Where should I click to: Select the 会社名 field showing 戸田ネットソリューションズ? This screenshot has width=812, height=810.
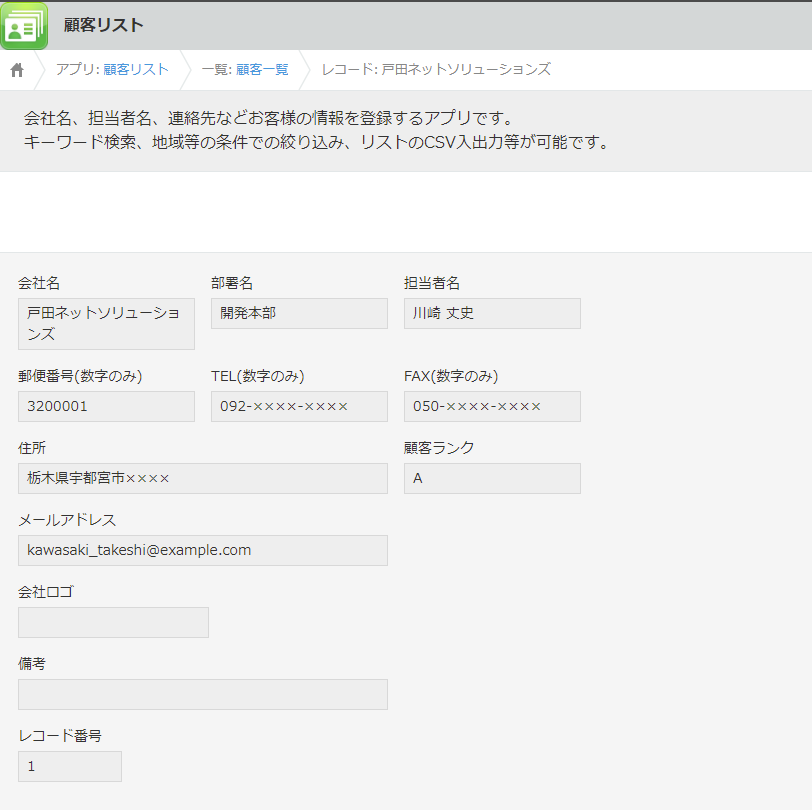click(105, 323)
